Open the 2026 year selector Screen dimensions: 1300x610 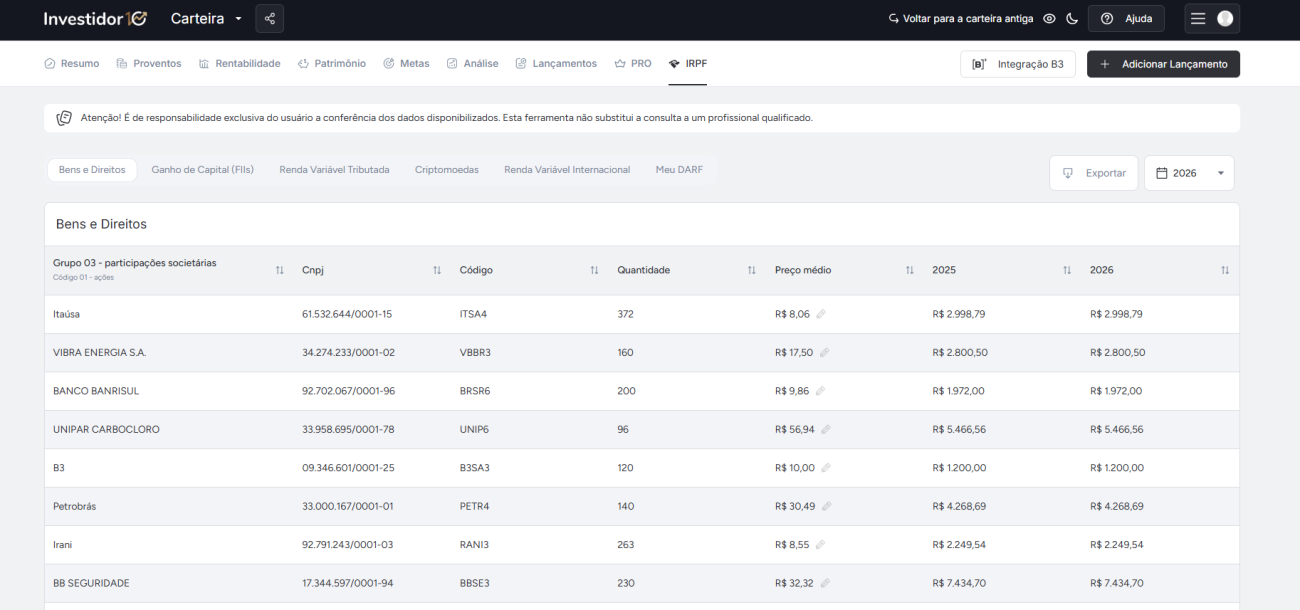pyautogui.click(x=1188, y=173)
